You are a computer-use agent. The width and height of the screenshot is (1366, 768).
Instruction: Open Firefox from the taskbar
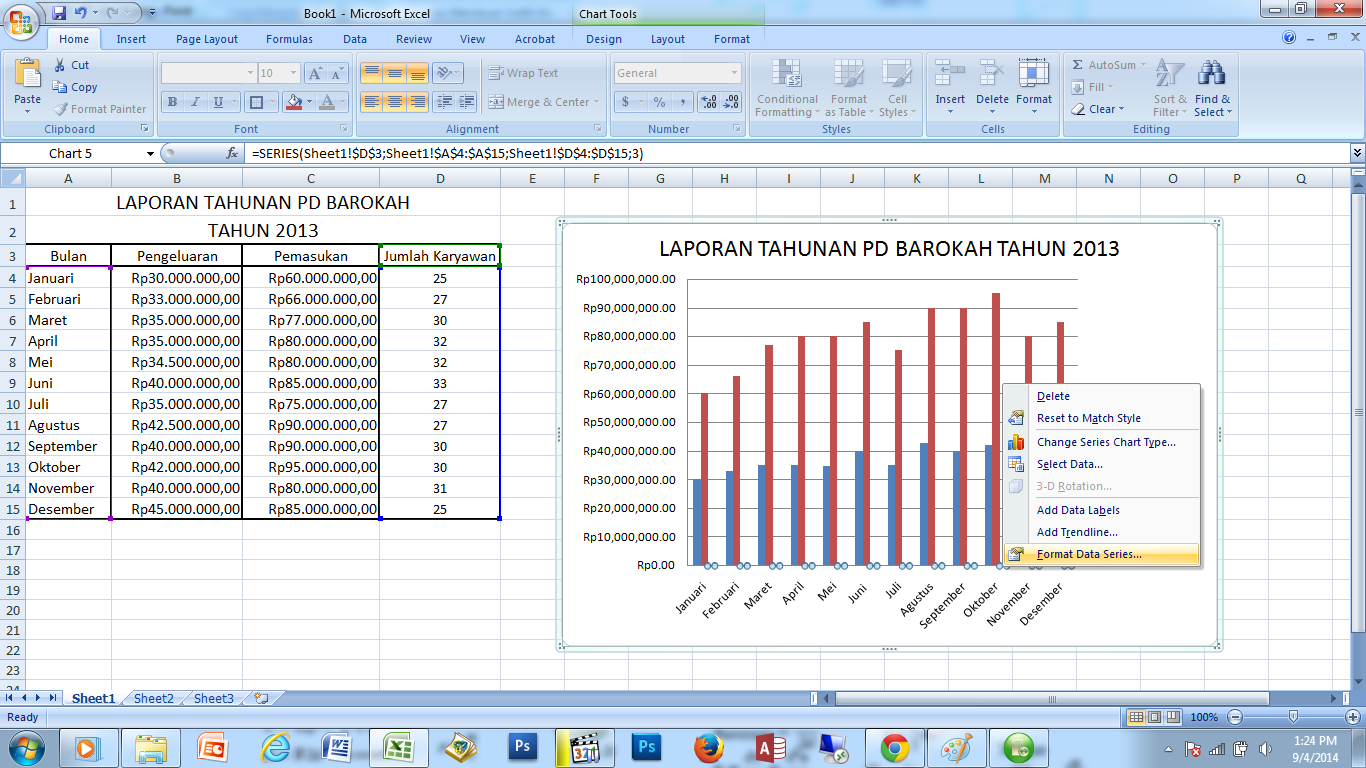pyautogui.click(x=709, y=748)
